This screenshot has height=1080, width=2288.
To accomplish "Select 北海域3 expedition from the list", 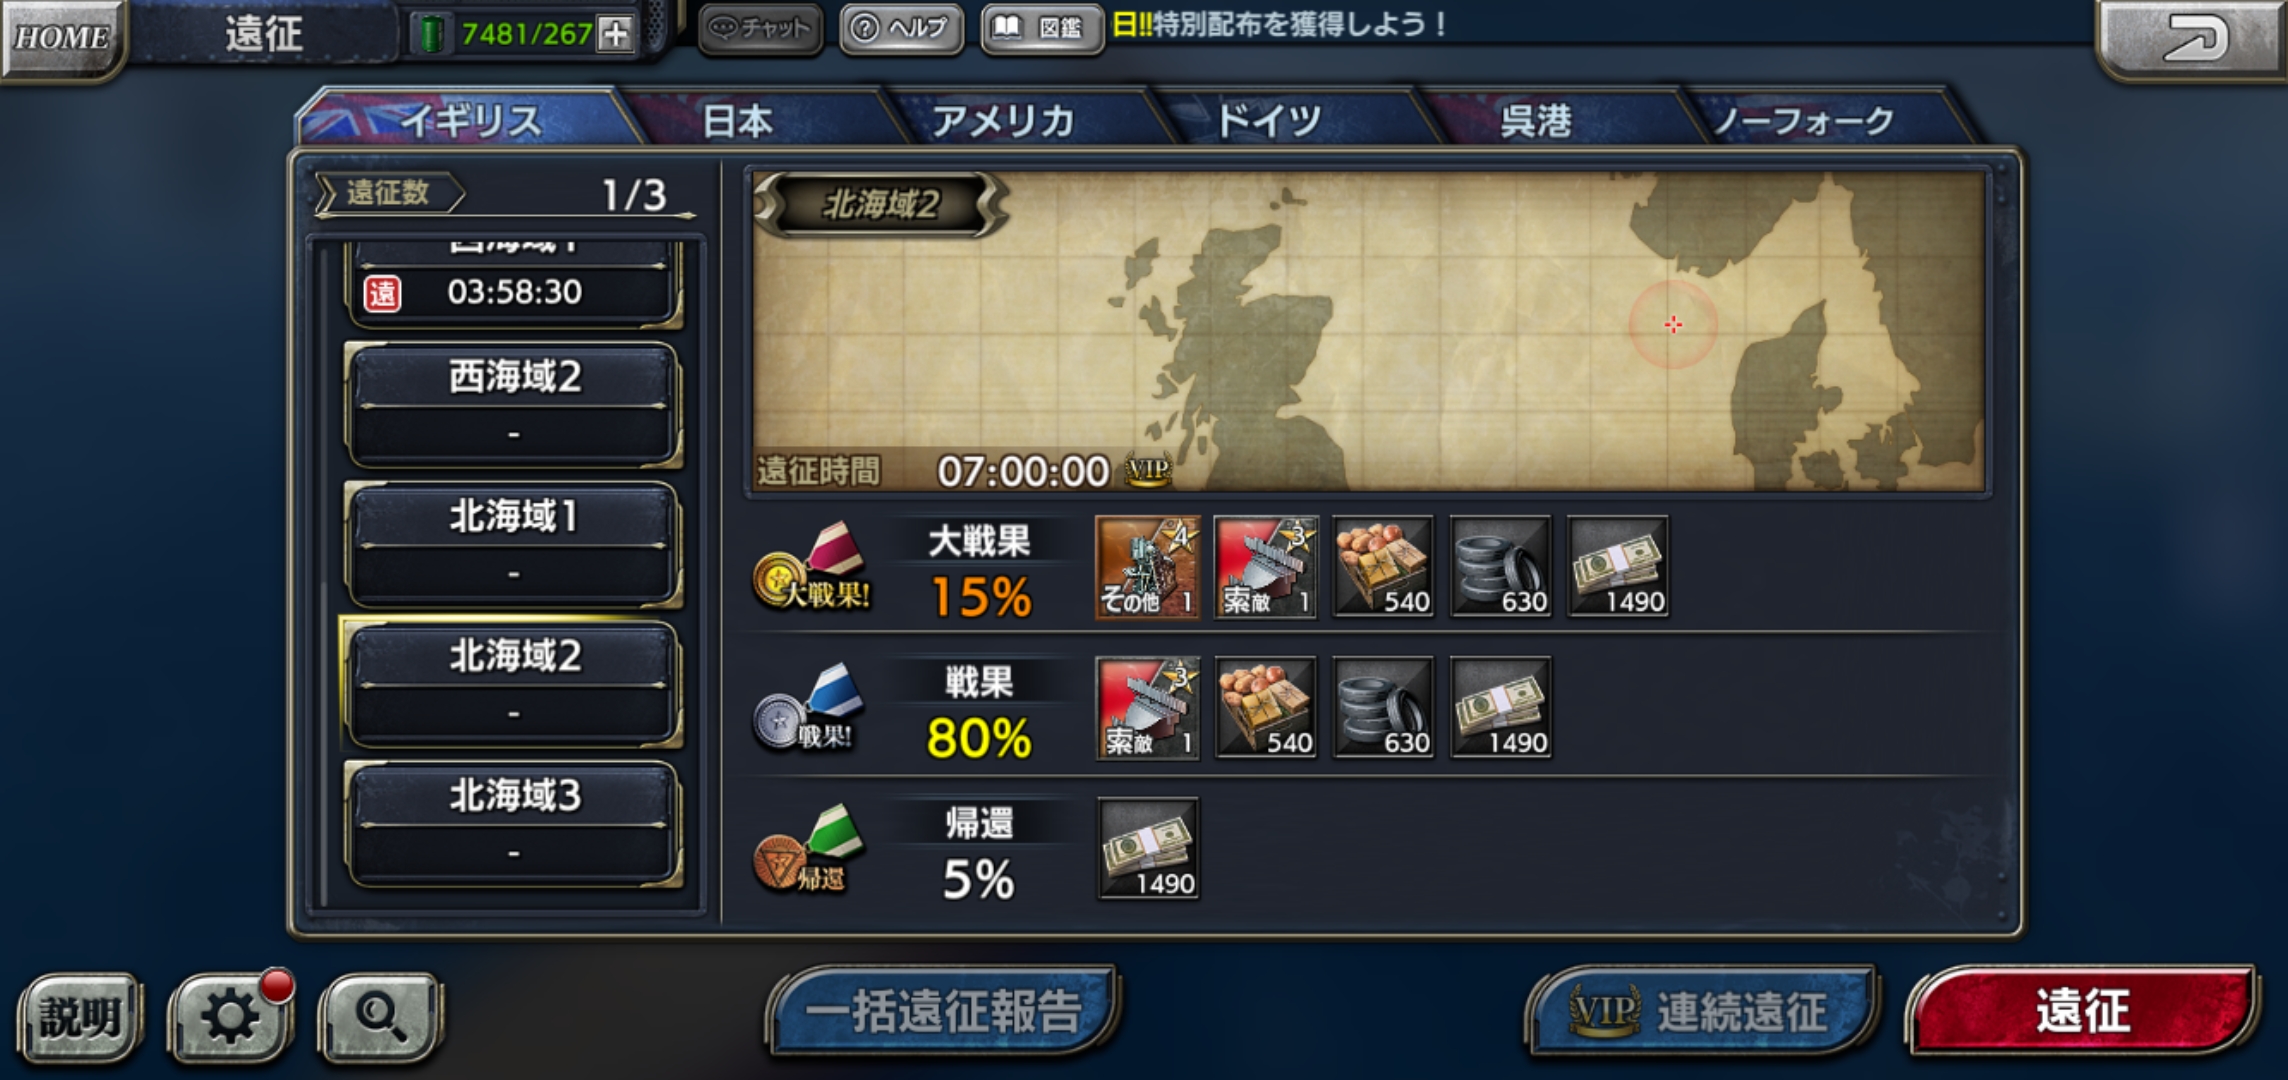I will point(513,824).
